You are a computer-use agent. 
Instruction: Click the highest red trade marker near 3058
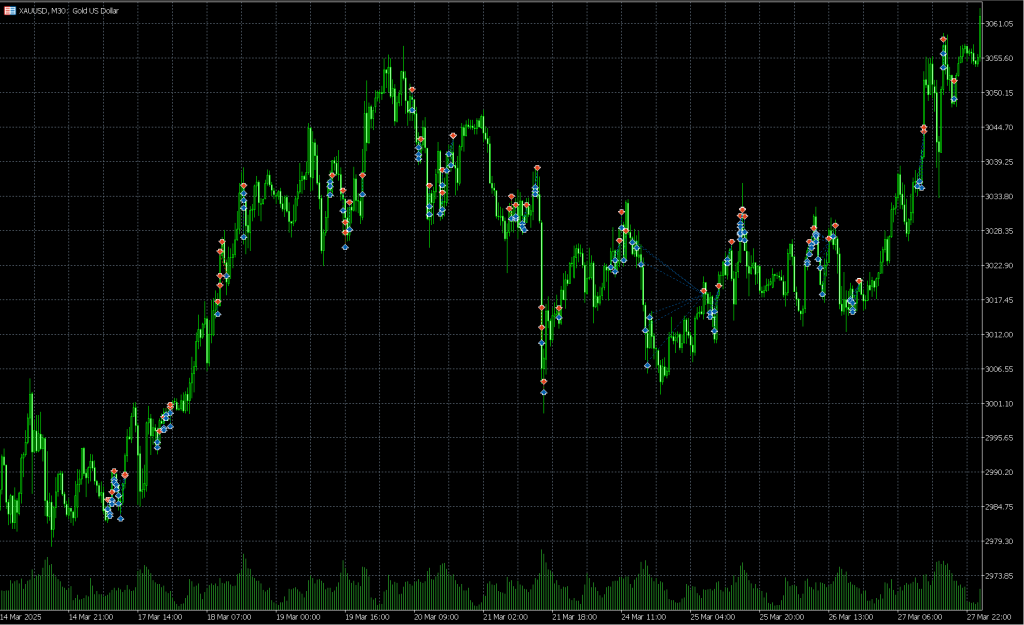(x=943, y=39)
